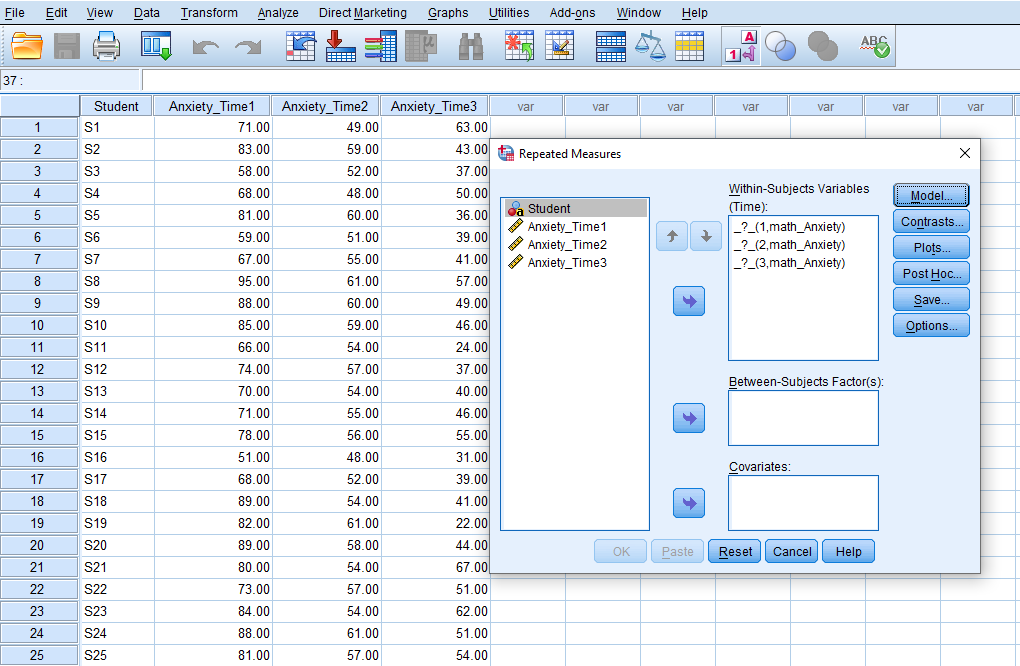The width and height of the screenshot is (1020, 666).
Task: Click the cell editor bar field
Action: [x=580, y=81]
